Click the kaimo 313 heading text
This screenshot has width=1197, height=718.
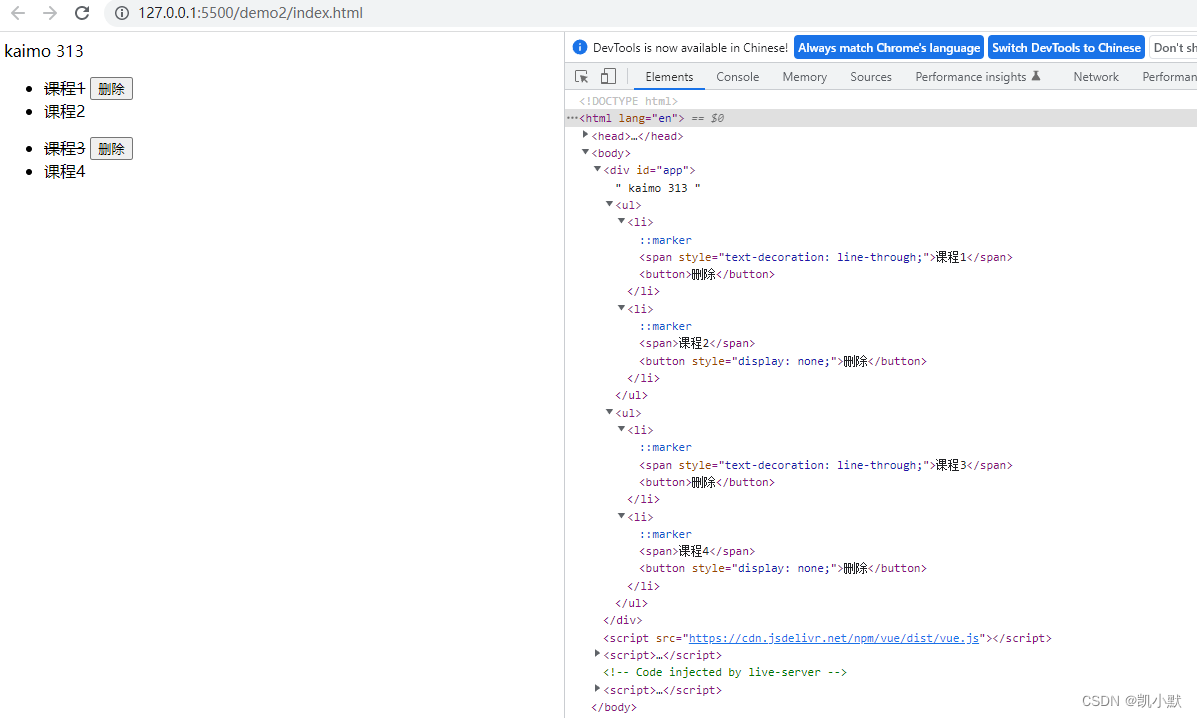click(x=44, y=51)
